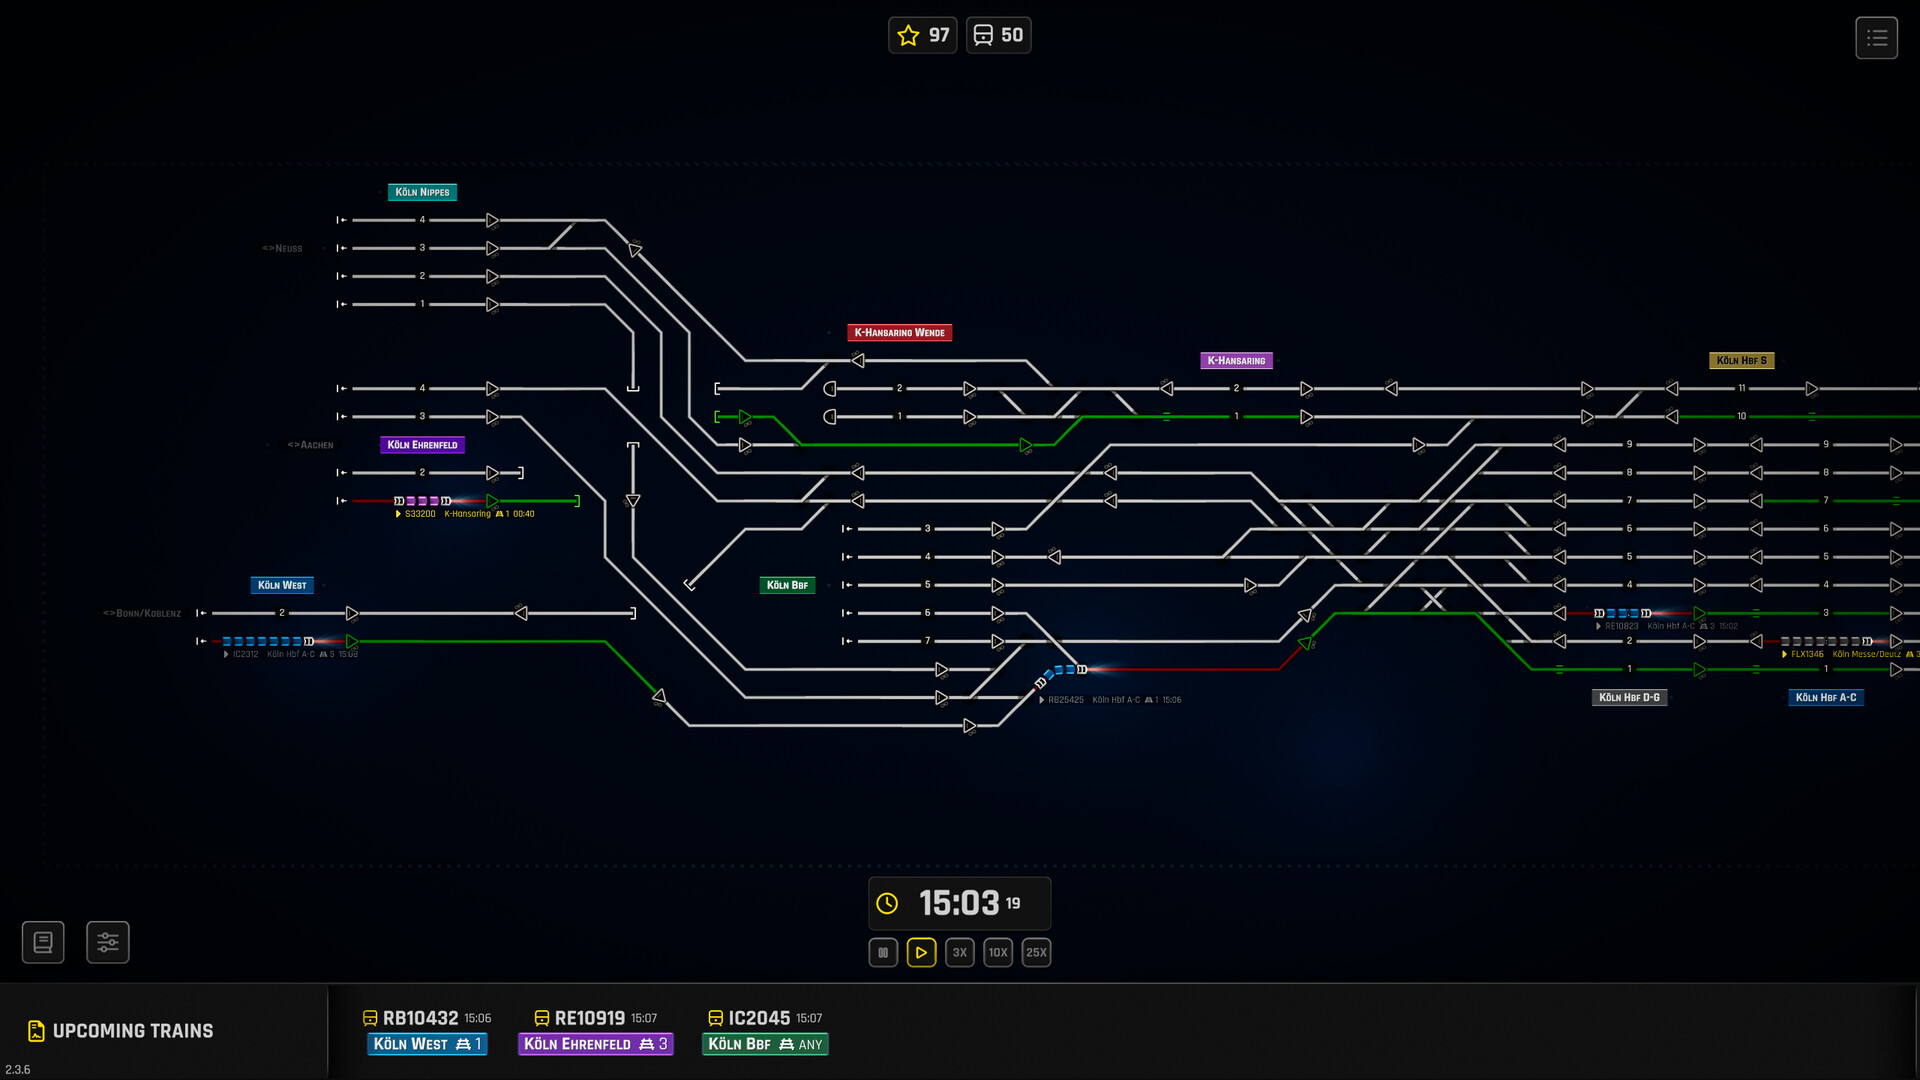Open the logbook icon at bottom left
Screen dimensions: 1920x1080
point(43,942)
